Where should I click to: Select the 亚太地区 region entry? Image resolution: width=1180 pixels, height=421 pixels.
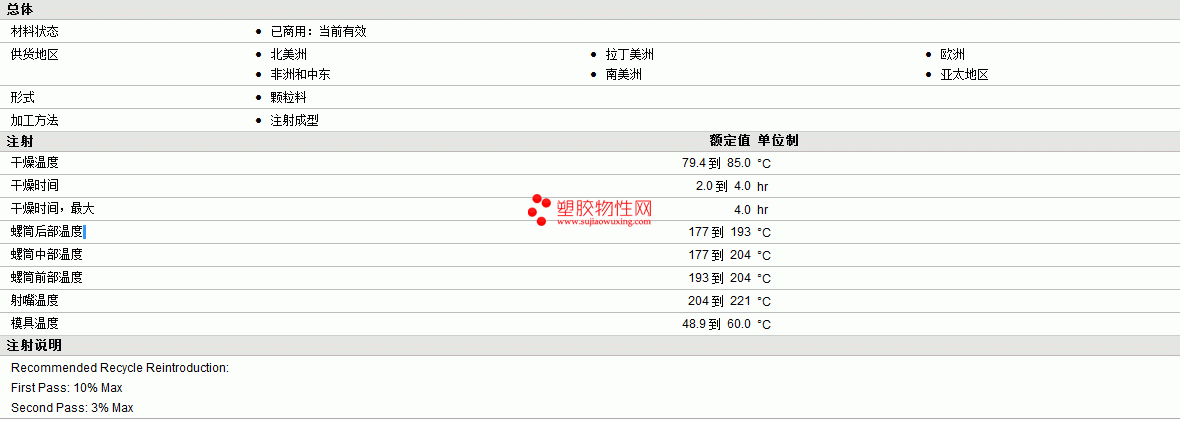tap(964, 75)
